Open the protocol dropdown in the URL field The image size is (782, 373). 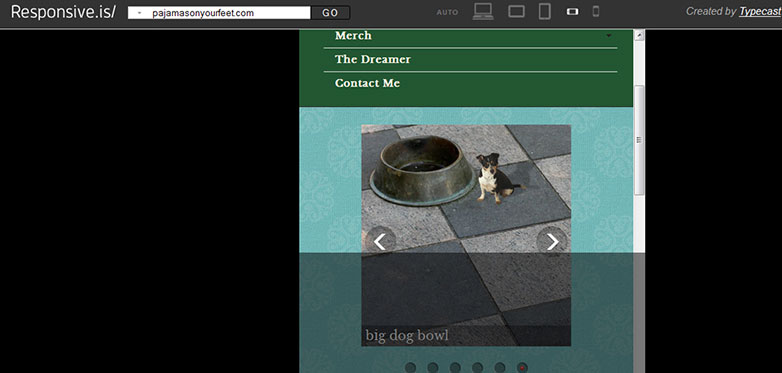point(139,13)
